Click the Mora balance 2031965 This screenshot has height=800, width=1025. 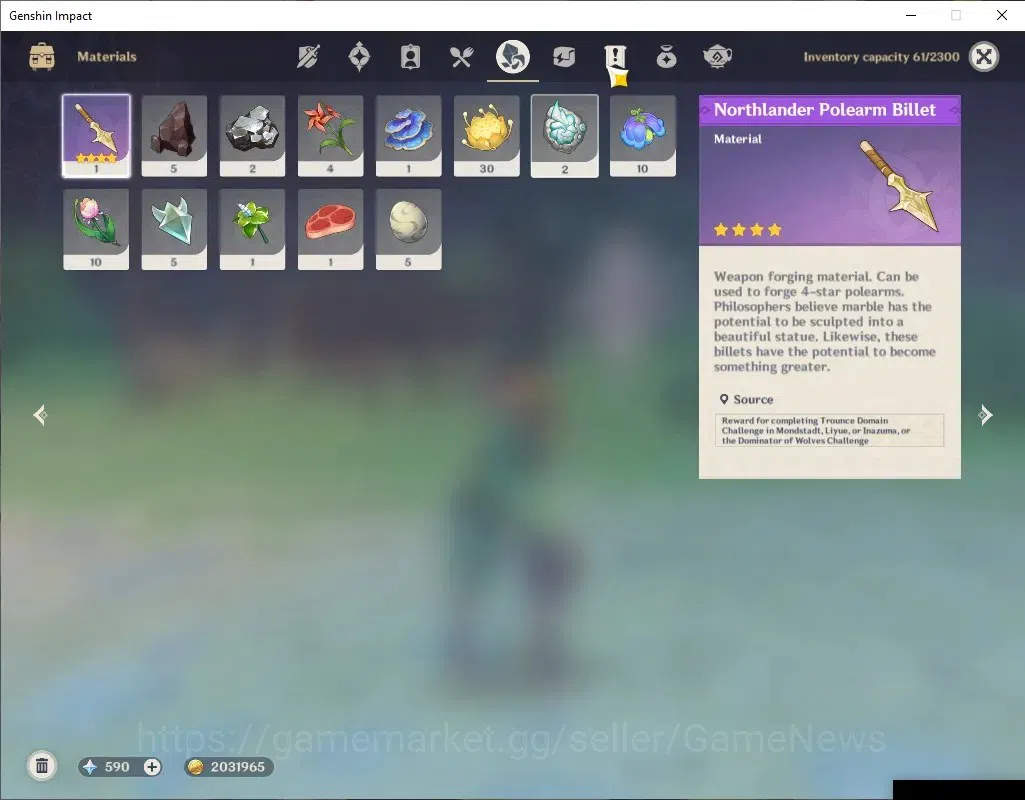[x=237, y=767]
